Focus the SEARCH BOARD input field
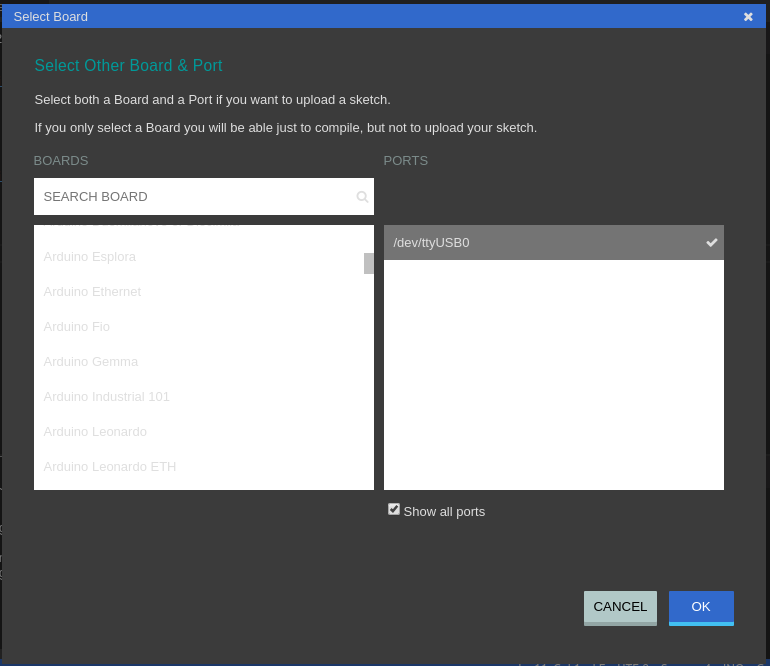 tap(195, 197)
